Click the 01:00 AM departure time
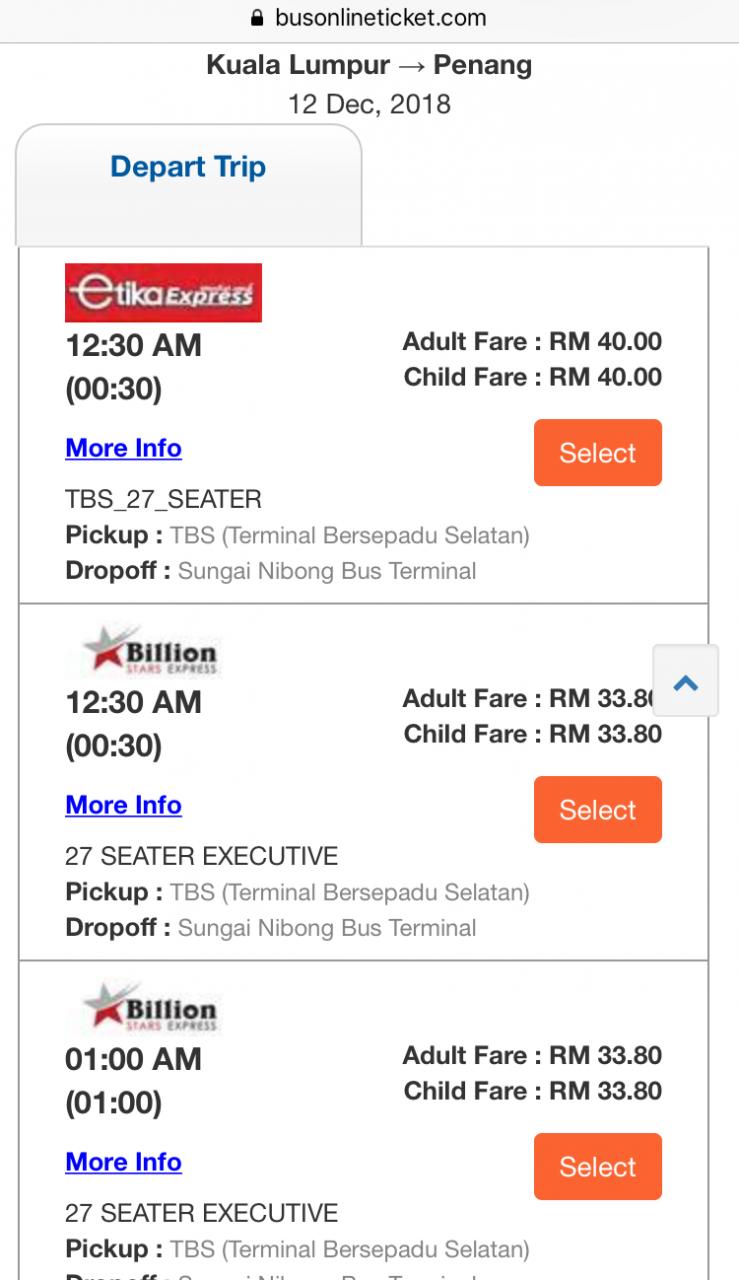 point(133,1059)
